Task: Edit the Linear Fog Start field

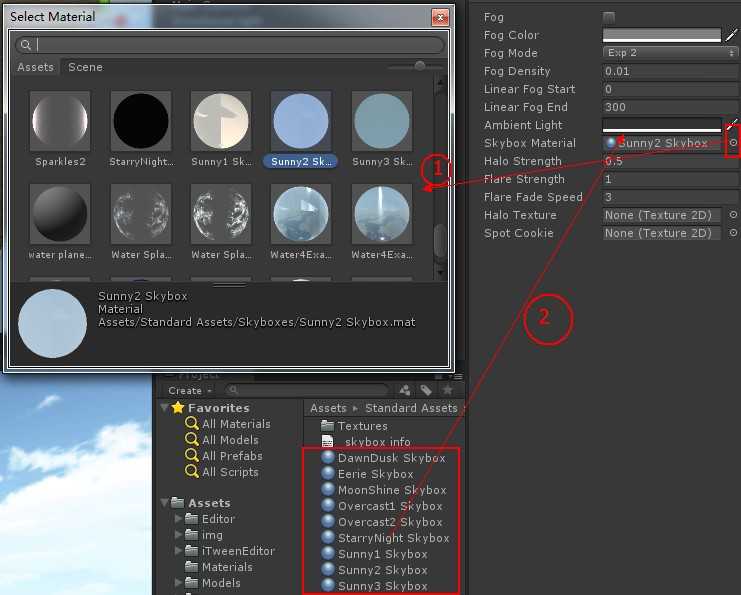Action: (670, 89)
